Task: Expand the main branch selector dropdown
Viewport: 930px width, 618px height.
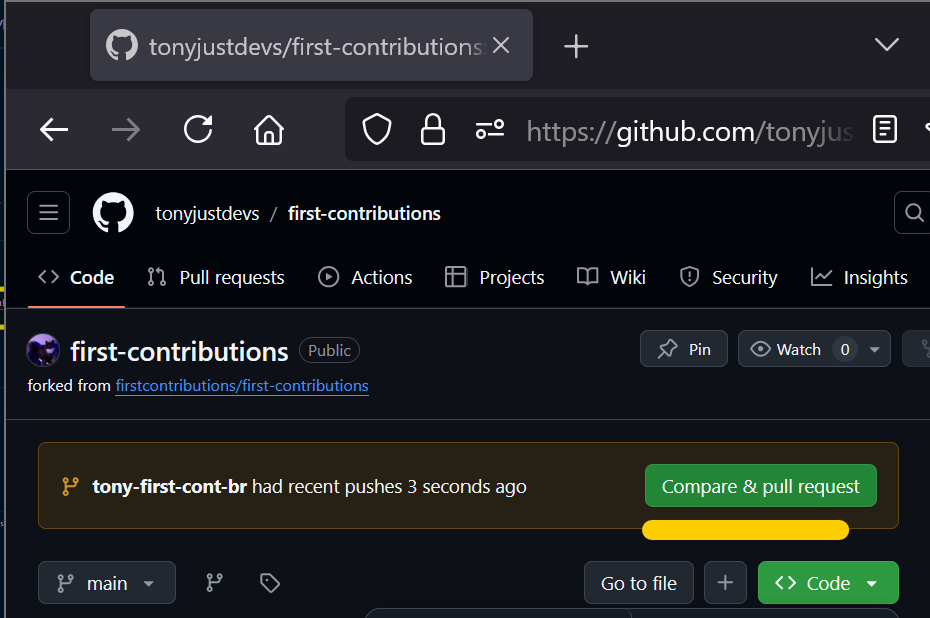Action: click(107, 582)
